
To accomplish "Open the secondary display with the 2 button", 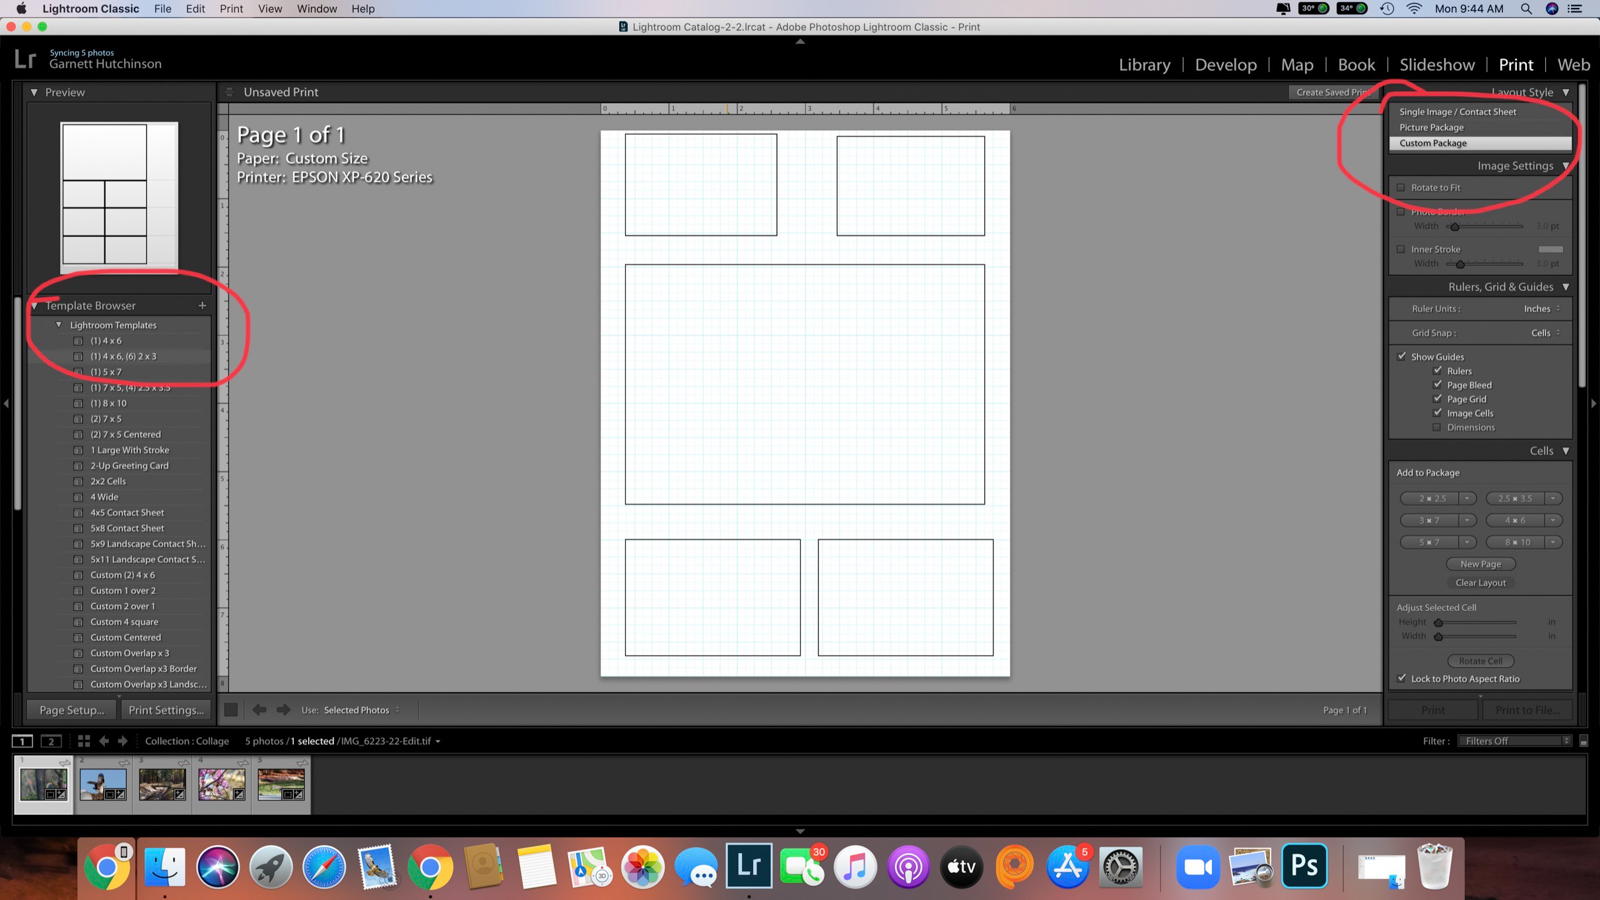I will (50, 741).
